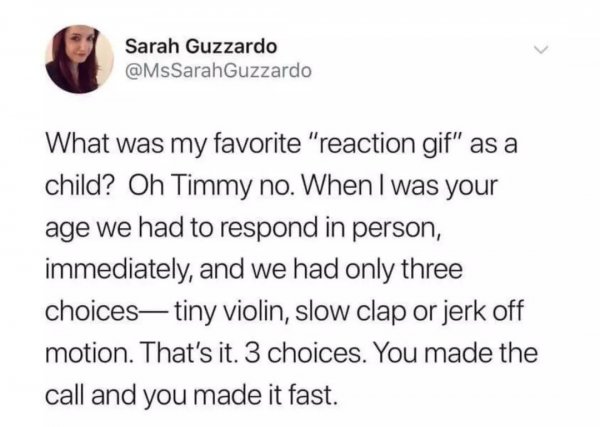Open the @MsSarahGuzzardo handle link

coord(220,71)
